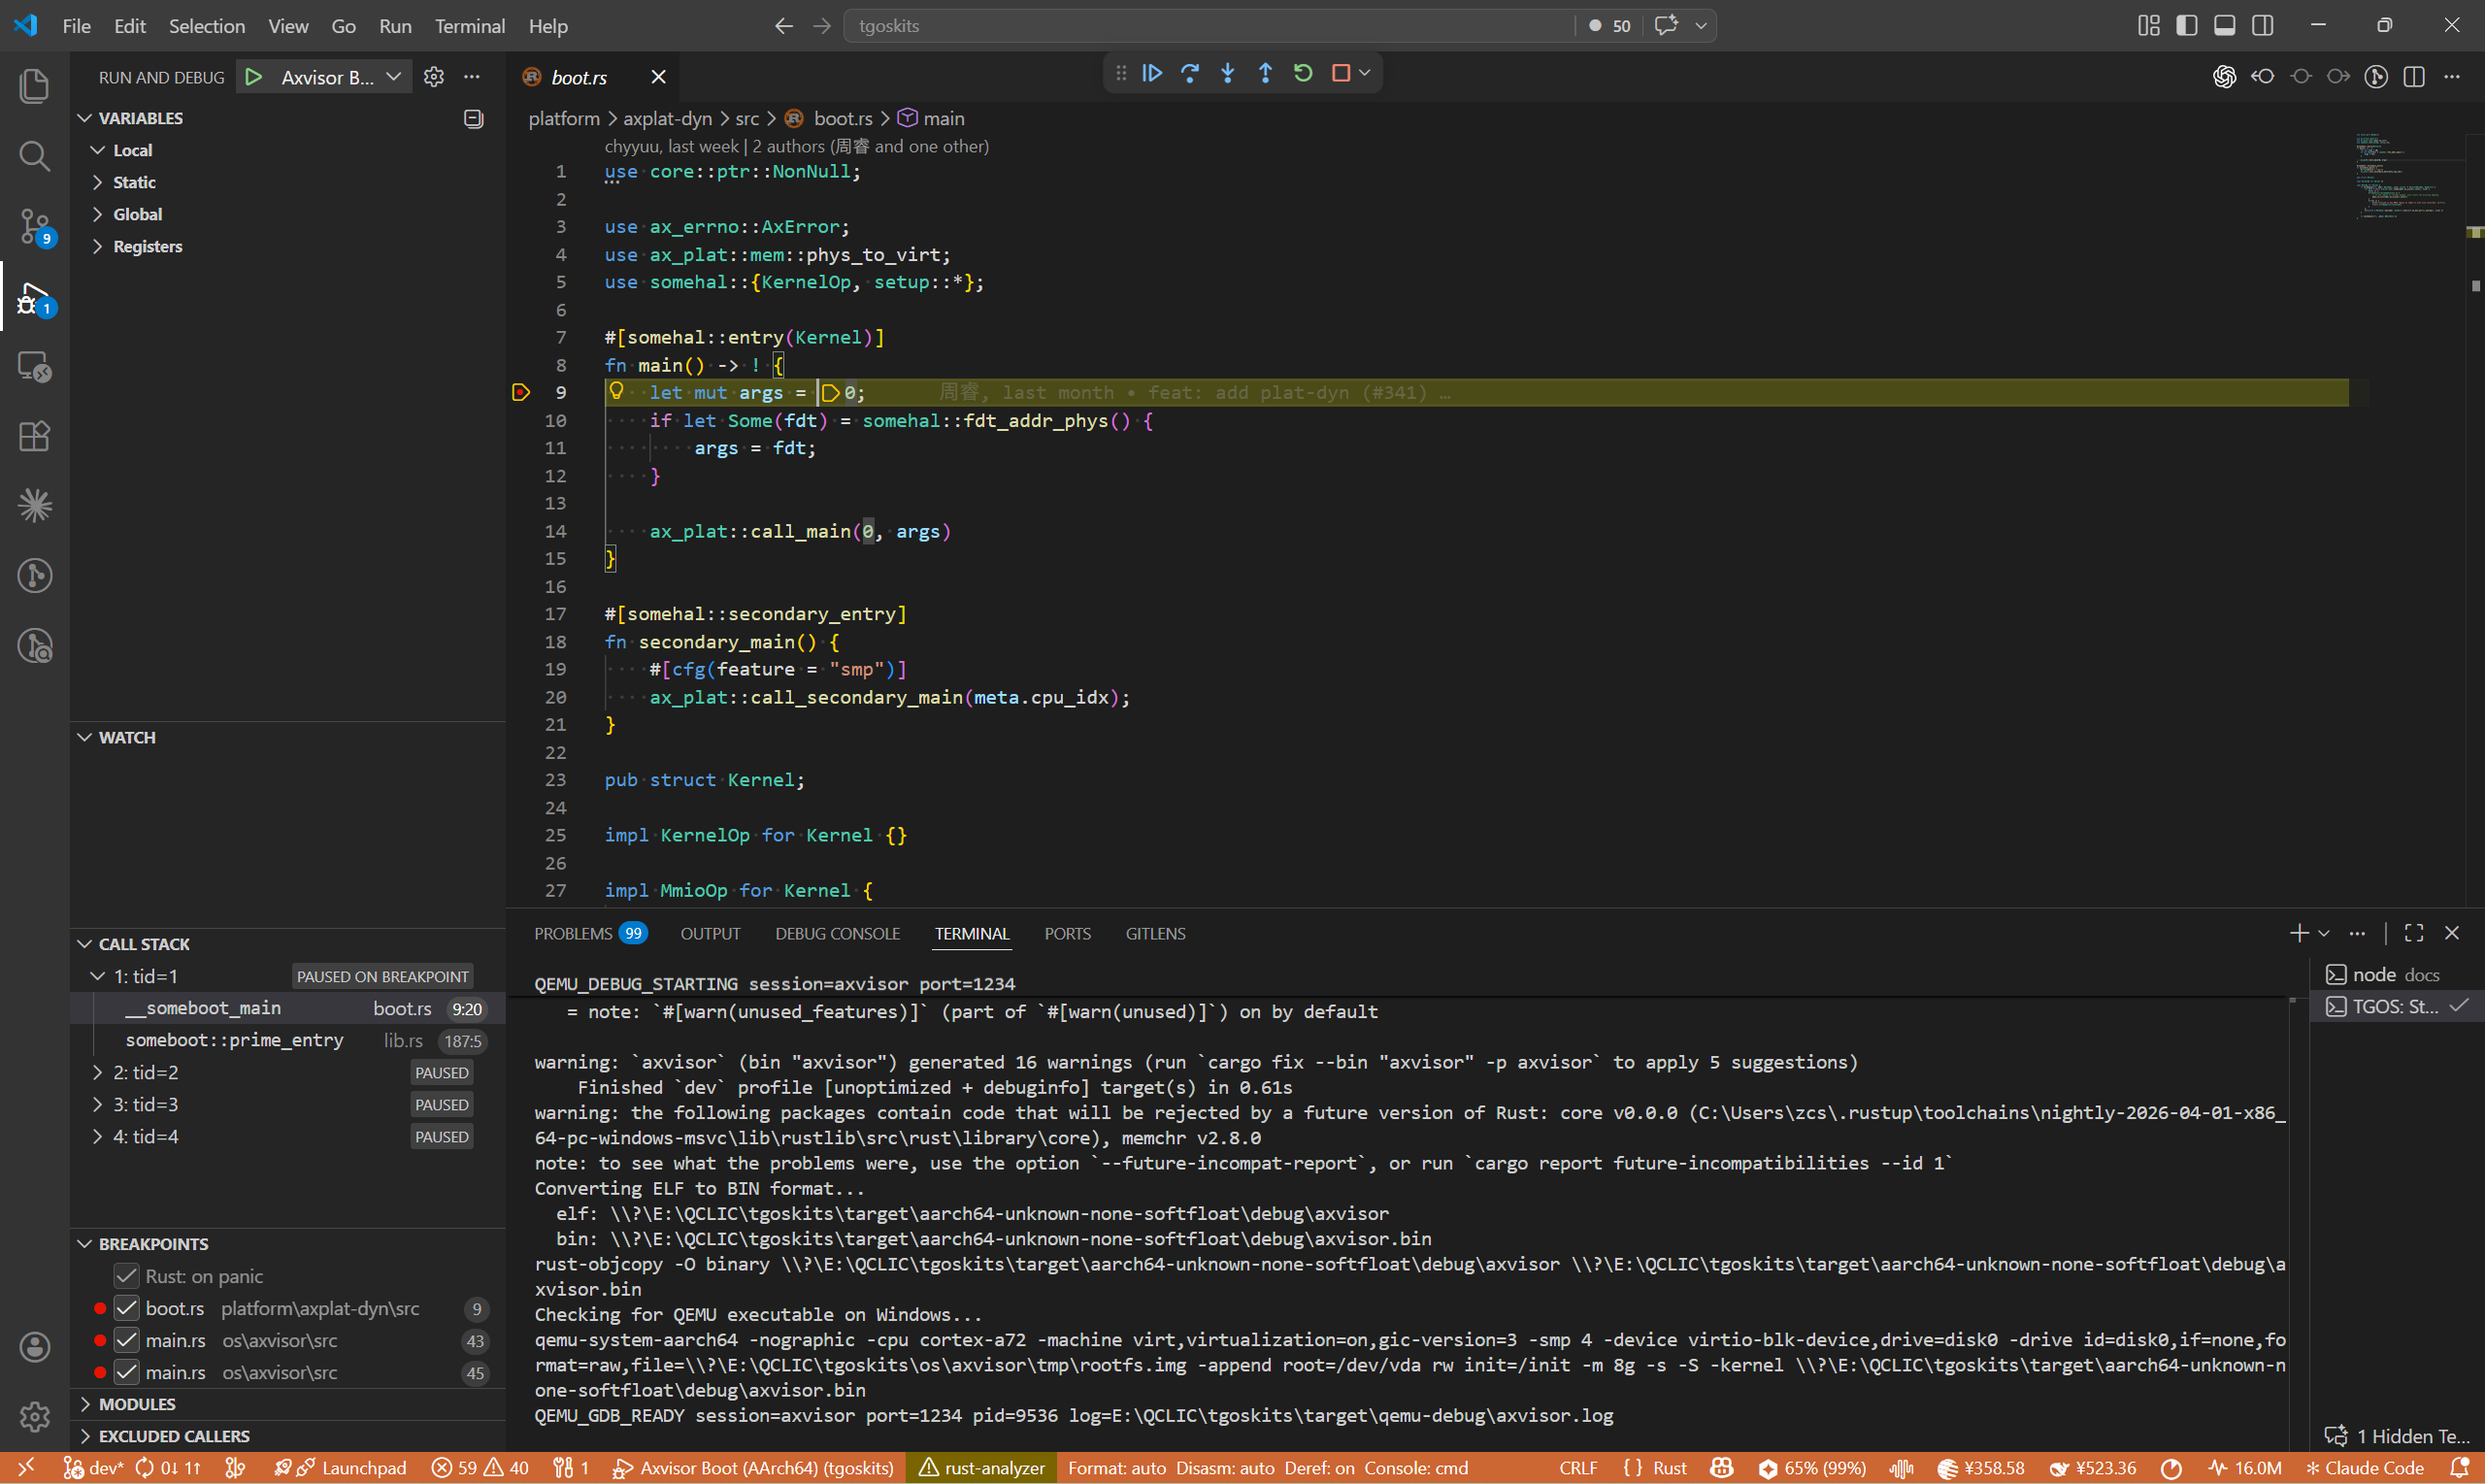The image size is (2485, 1484).
Task: Collapse all variables with the collapse icon
Action: point(474,118)
